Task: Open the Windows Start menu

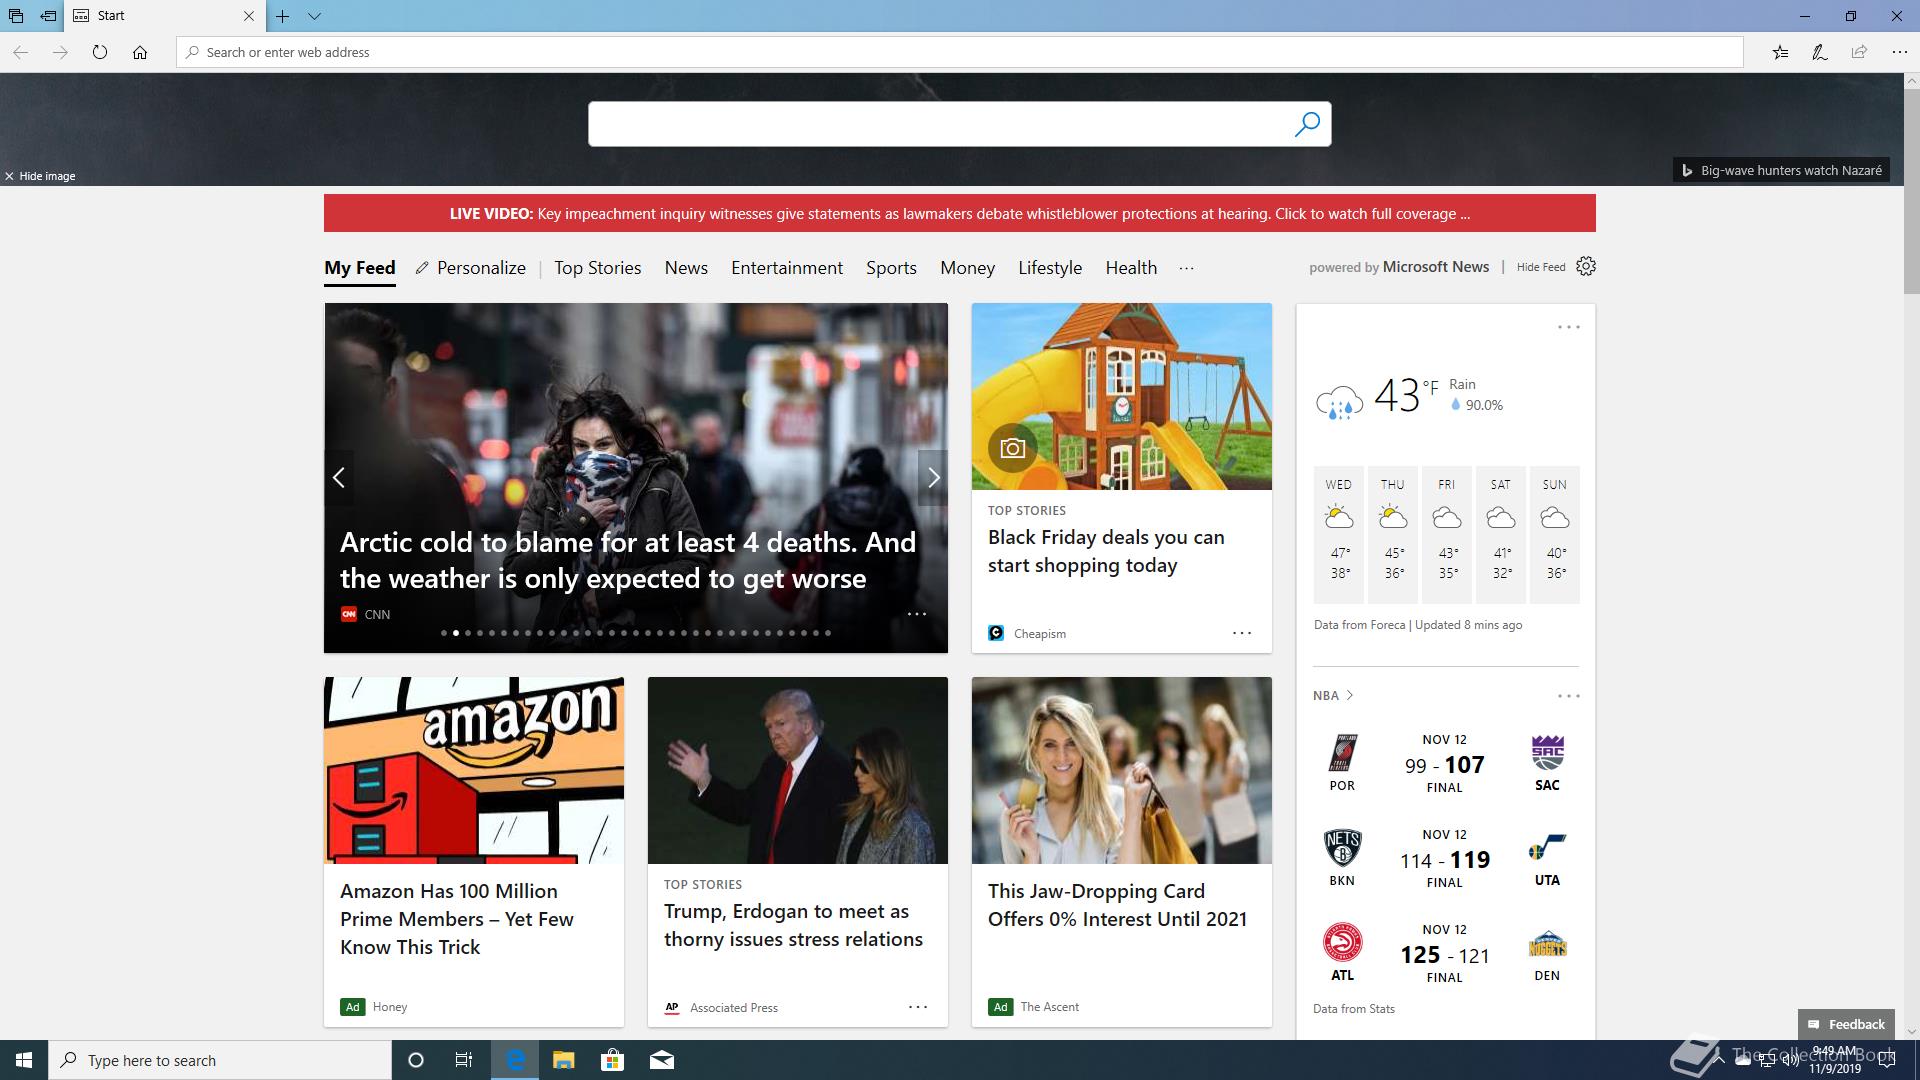Action: (x=24, y=1060)
